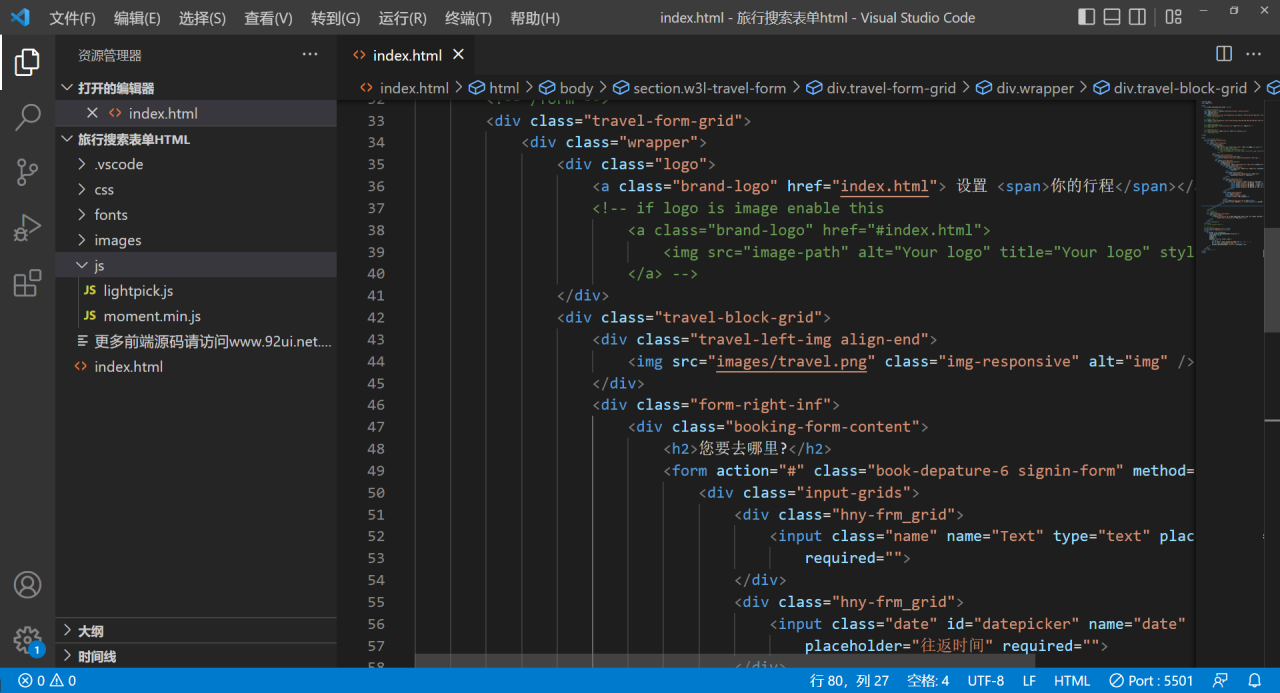Click errors and warnings count in status bar
This screenshot has width=1280, height=693.
point(47,681)
